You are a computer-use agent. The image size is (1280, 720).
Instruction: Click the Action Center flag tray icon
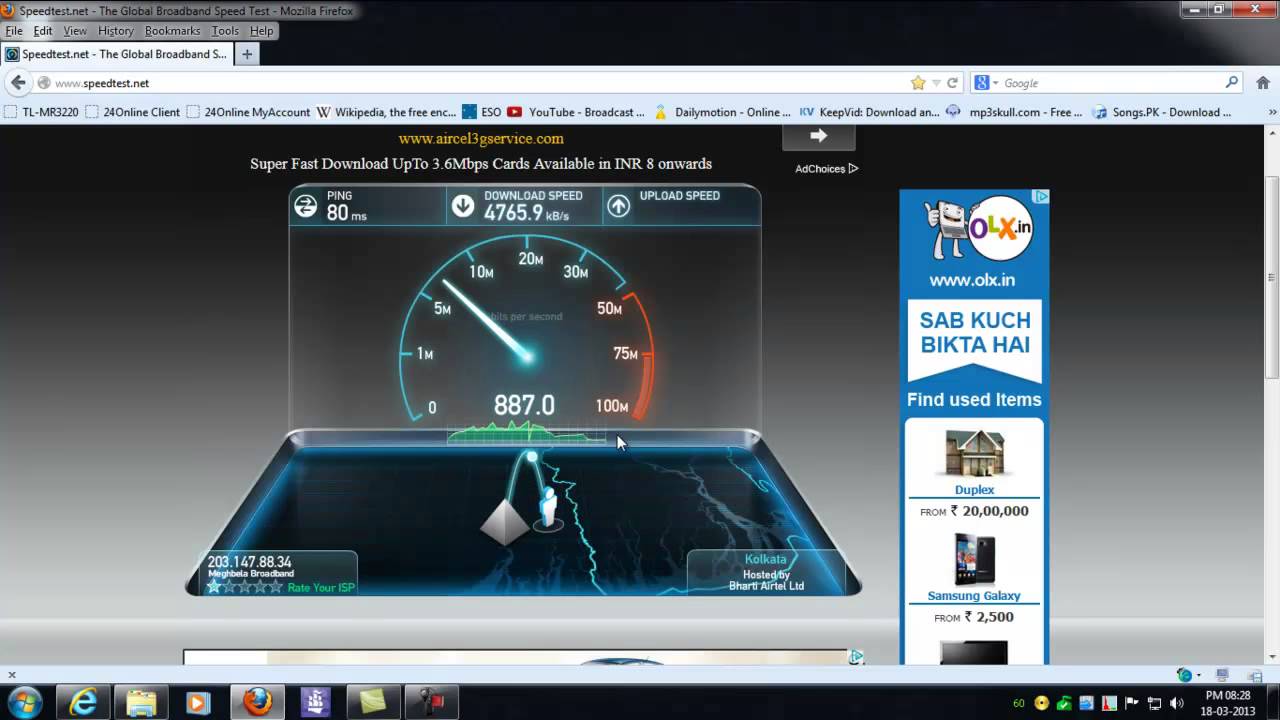[1132, 703]
